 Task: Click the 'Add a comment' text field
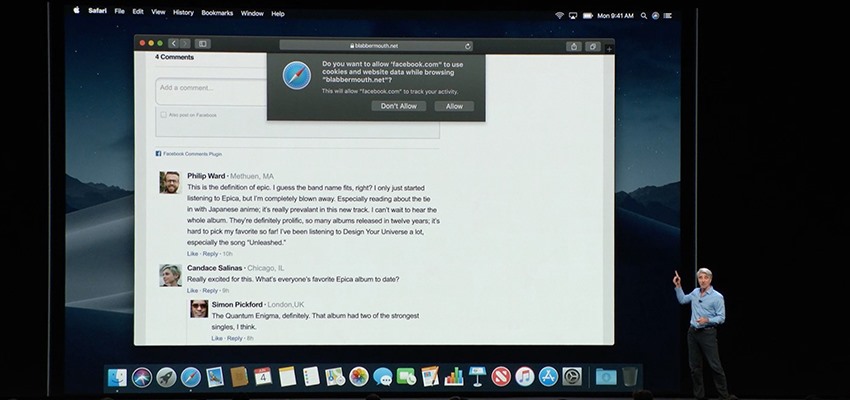pos(210,89)
